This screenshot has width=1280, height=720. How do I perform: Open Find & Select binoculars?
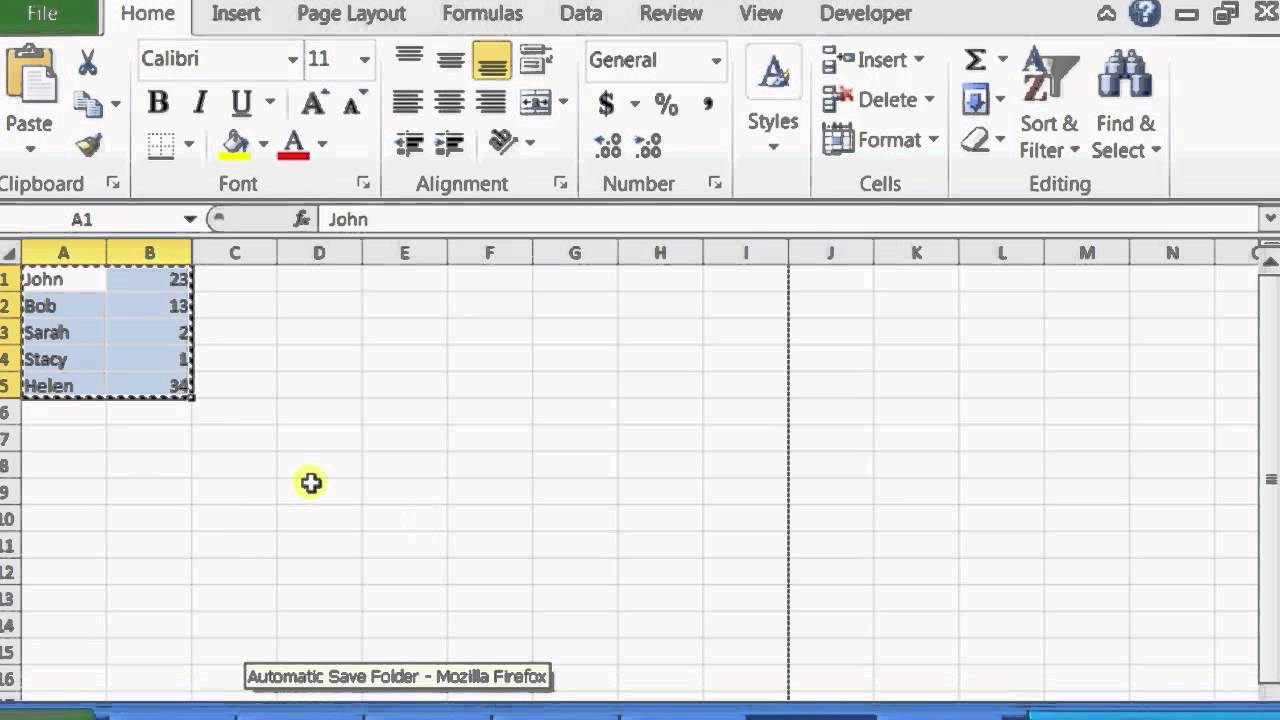coord(1126,104)
